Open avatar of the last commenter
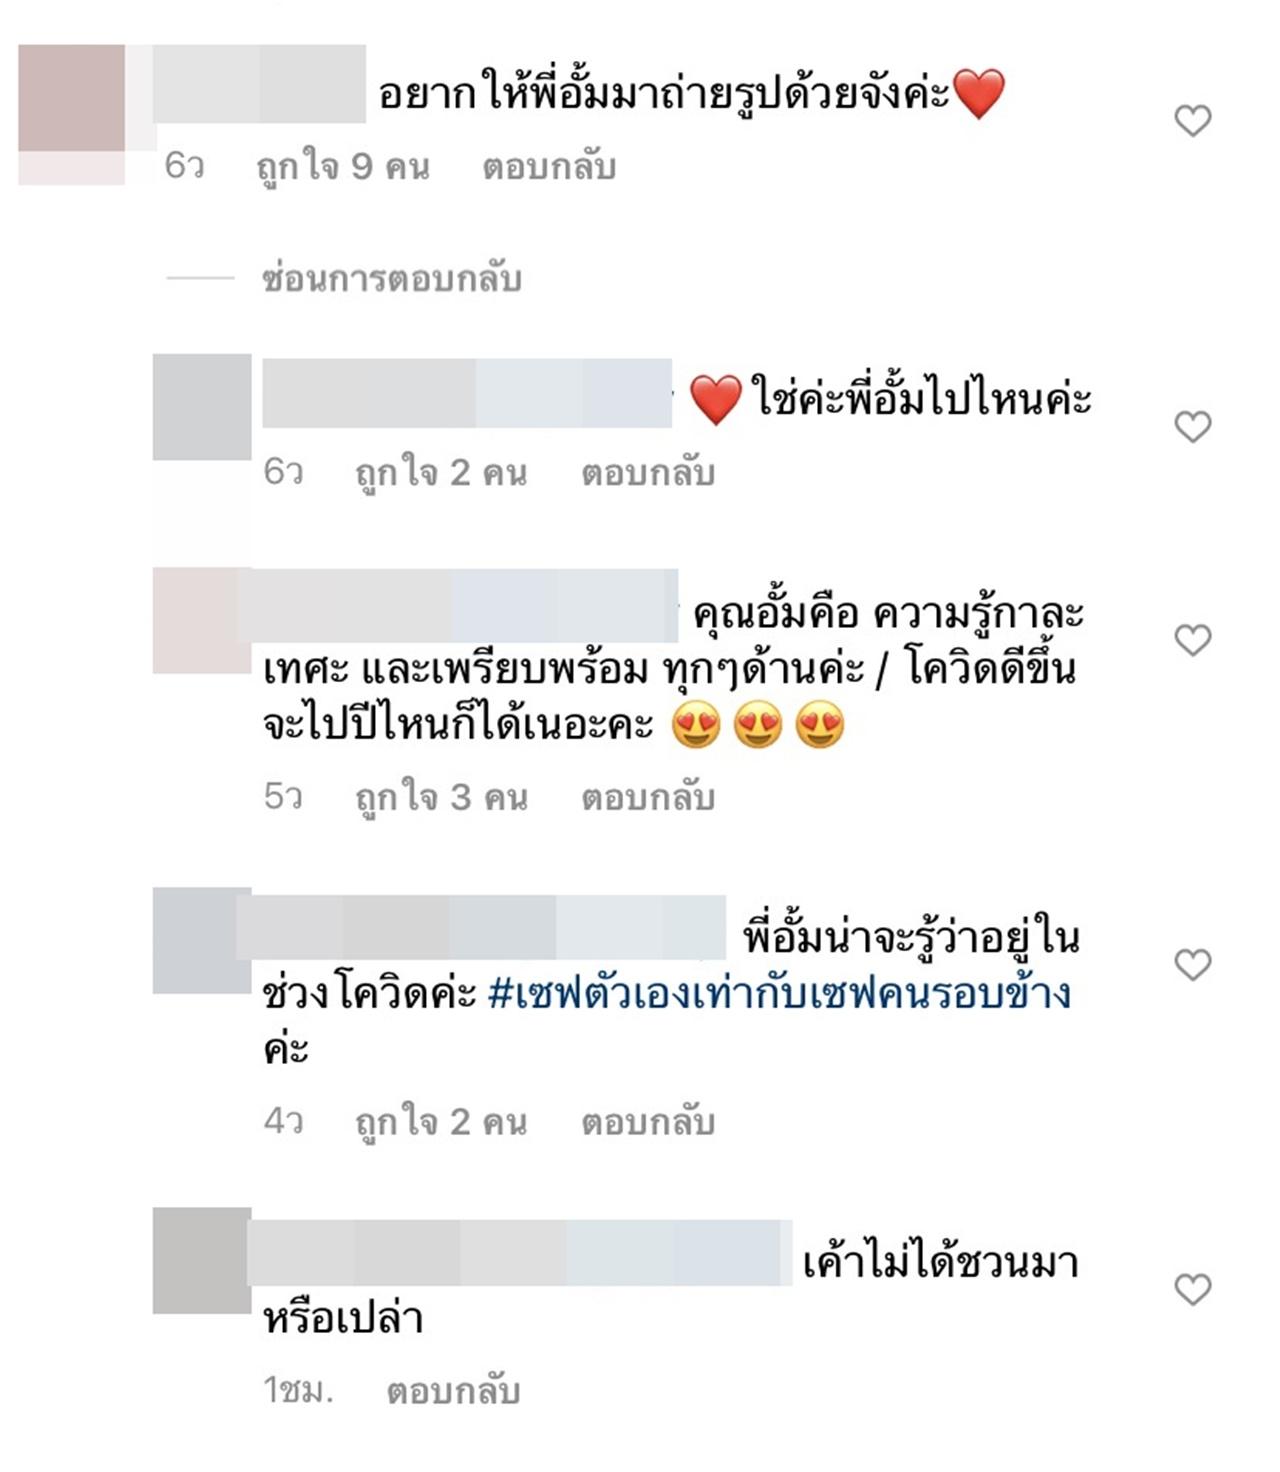The width and height of the screenshot is (1280, 1472). 202,1260
